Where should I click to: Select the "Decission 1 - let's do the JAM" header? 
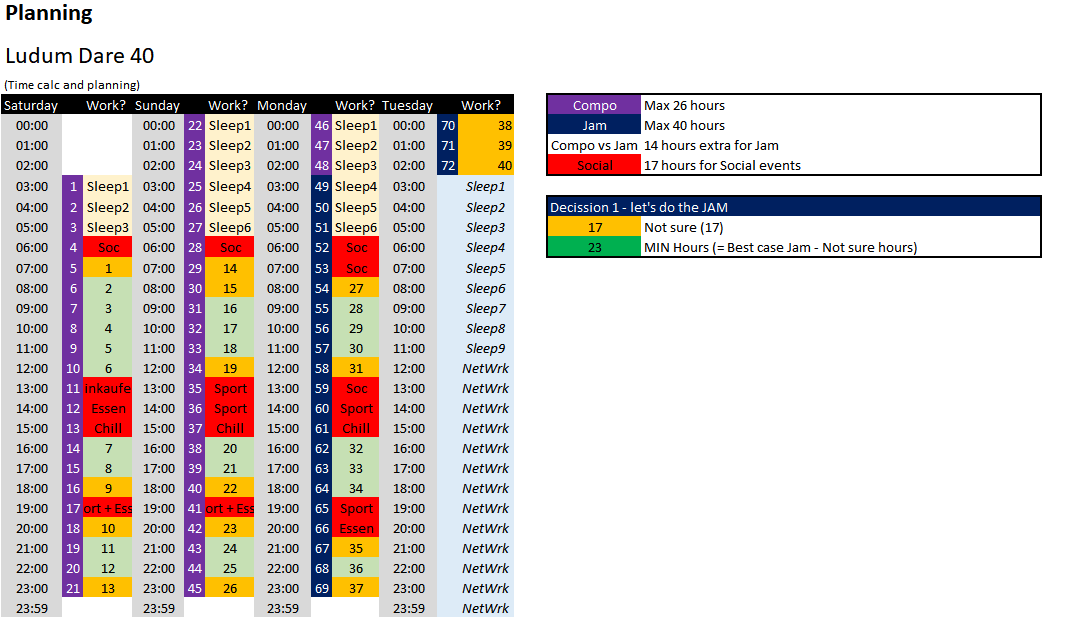point(793,207)
